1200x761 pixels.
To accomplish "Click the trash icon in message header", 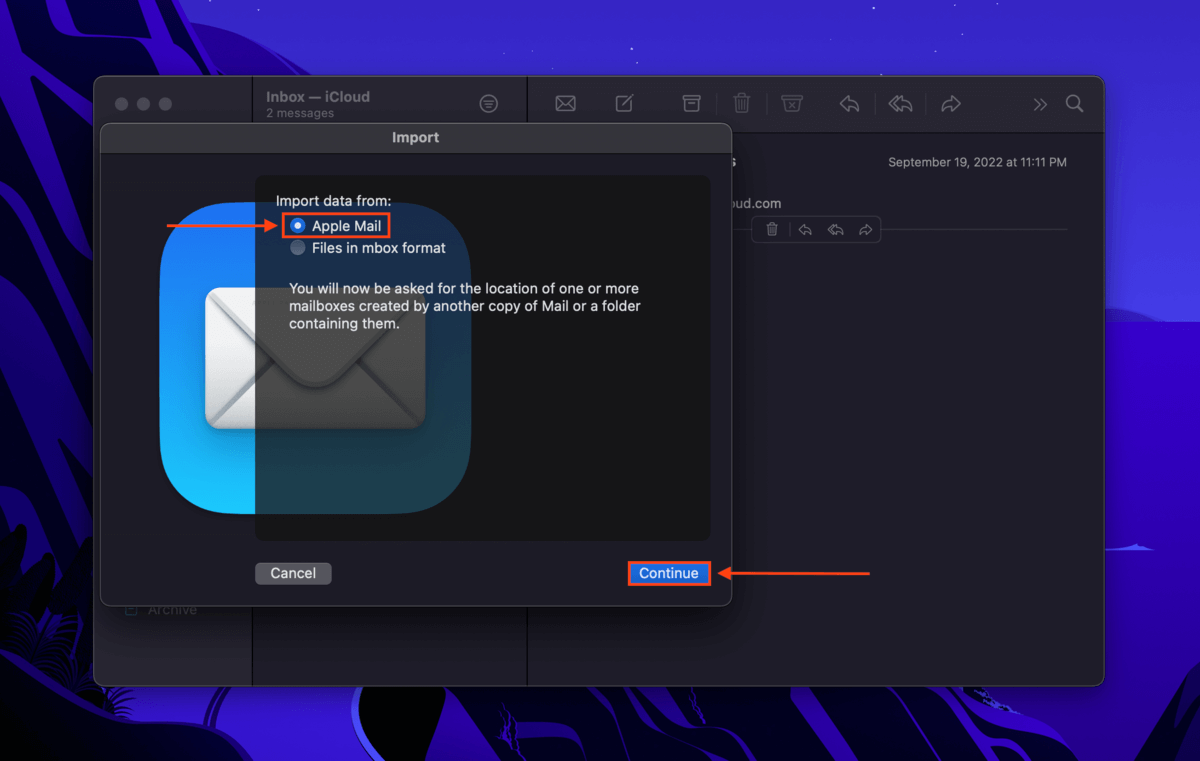I will pos(772,230).
